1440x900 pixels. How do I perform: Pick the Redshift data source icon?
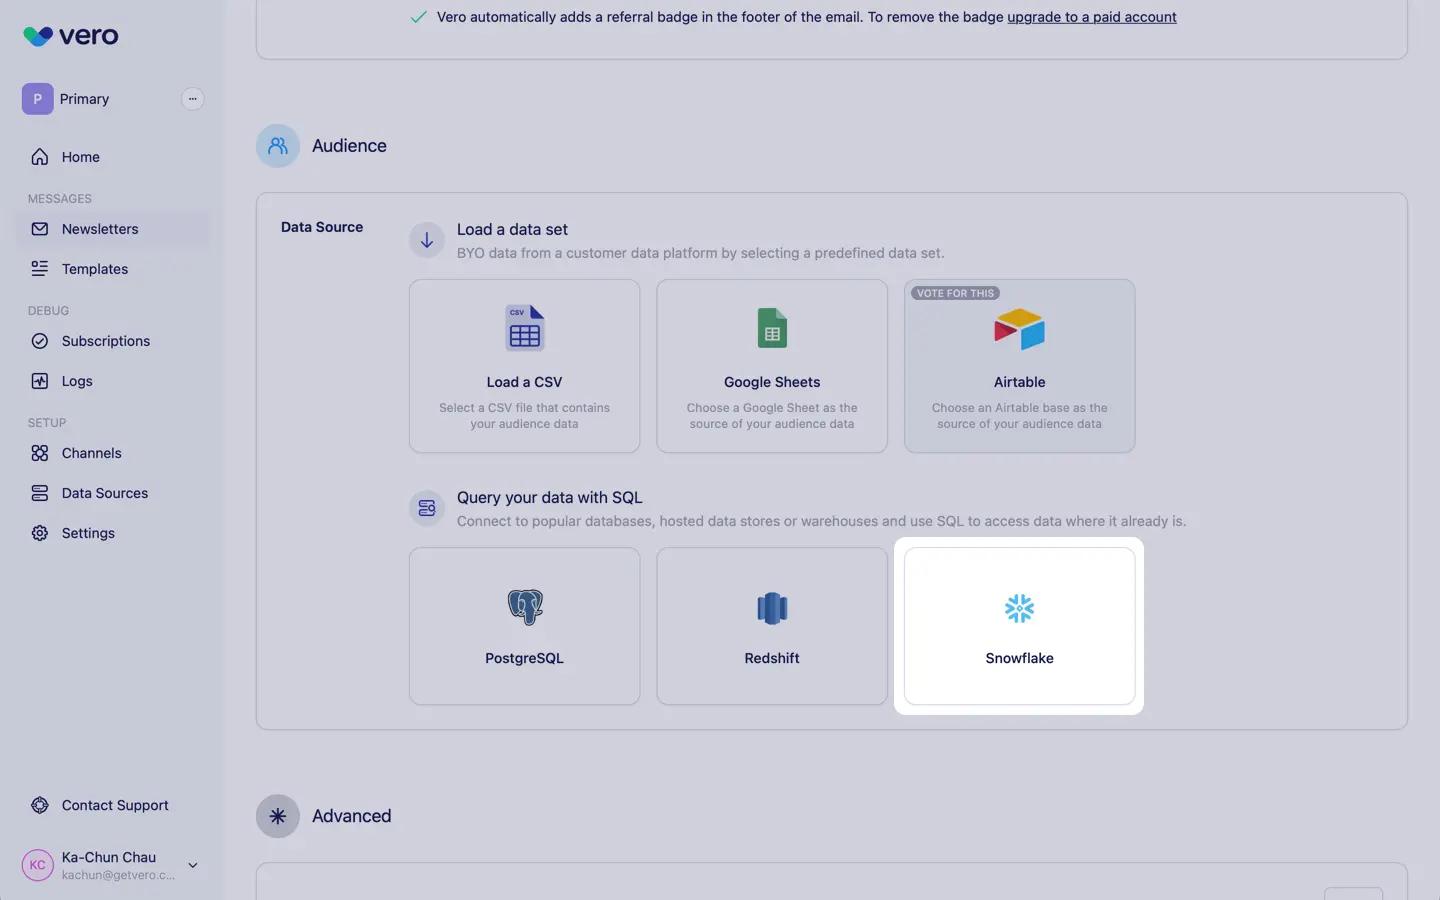tap(771, 608)
